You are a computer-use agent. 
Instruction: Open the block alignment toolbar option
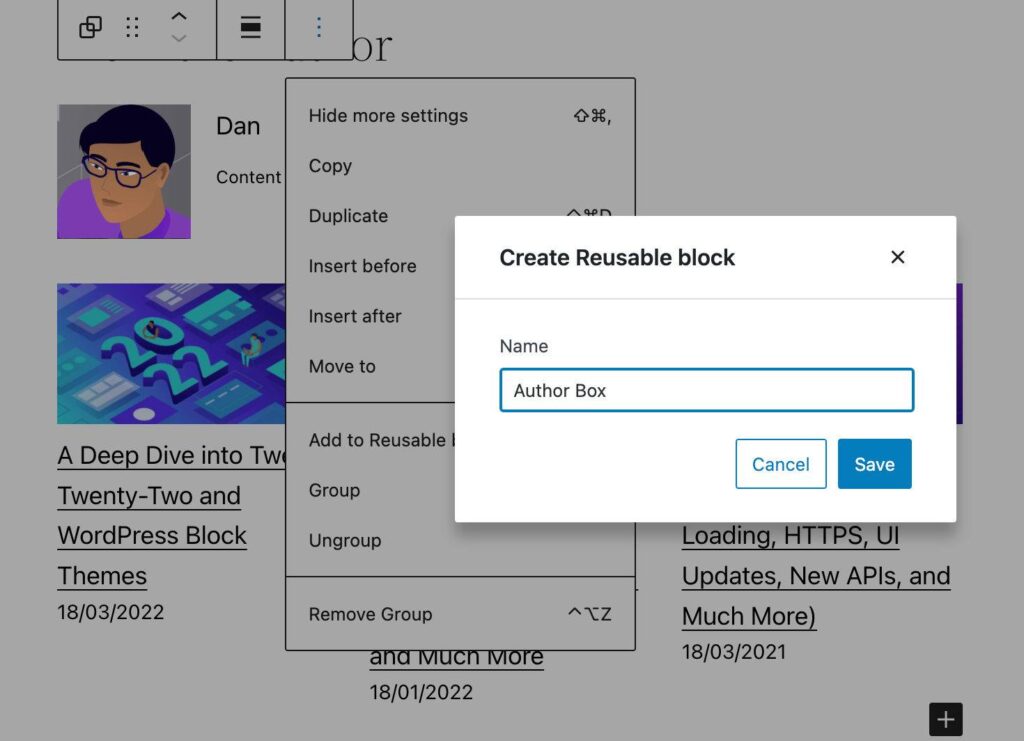(x=251, y=28)
